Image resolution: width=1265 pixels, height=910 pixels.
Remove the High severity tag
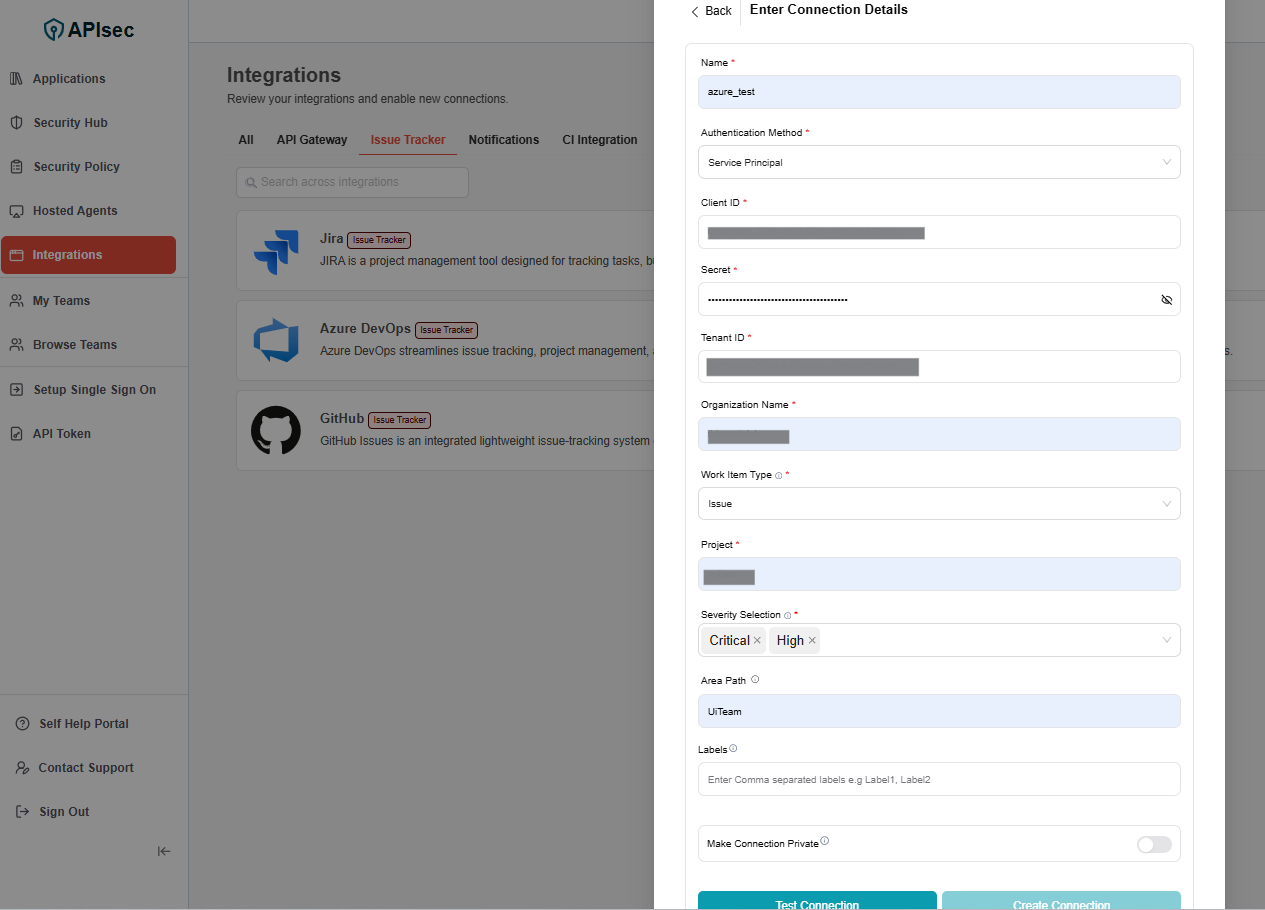coord(812,641)
